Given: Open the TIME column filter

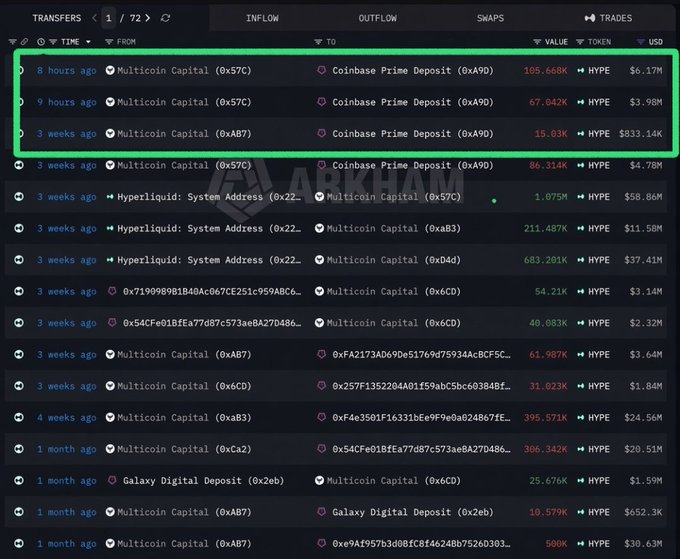Looking at the screenshot, I should [53, 42].
